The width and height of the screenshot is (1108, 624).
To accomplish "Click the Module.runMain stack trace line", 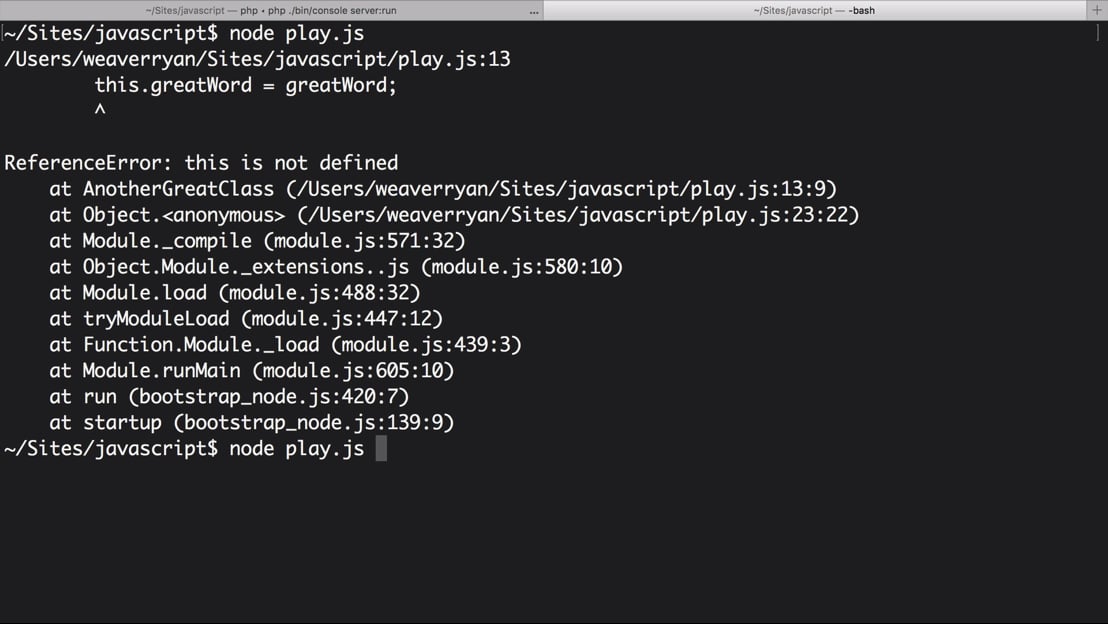I will coord(252,371).
